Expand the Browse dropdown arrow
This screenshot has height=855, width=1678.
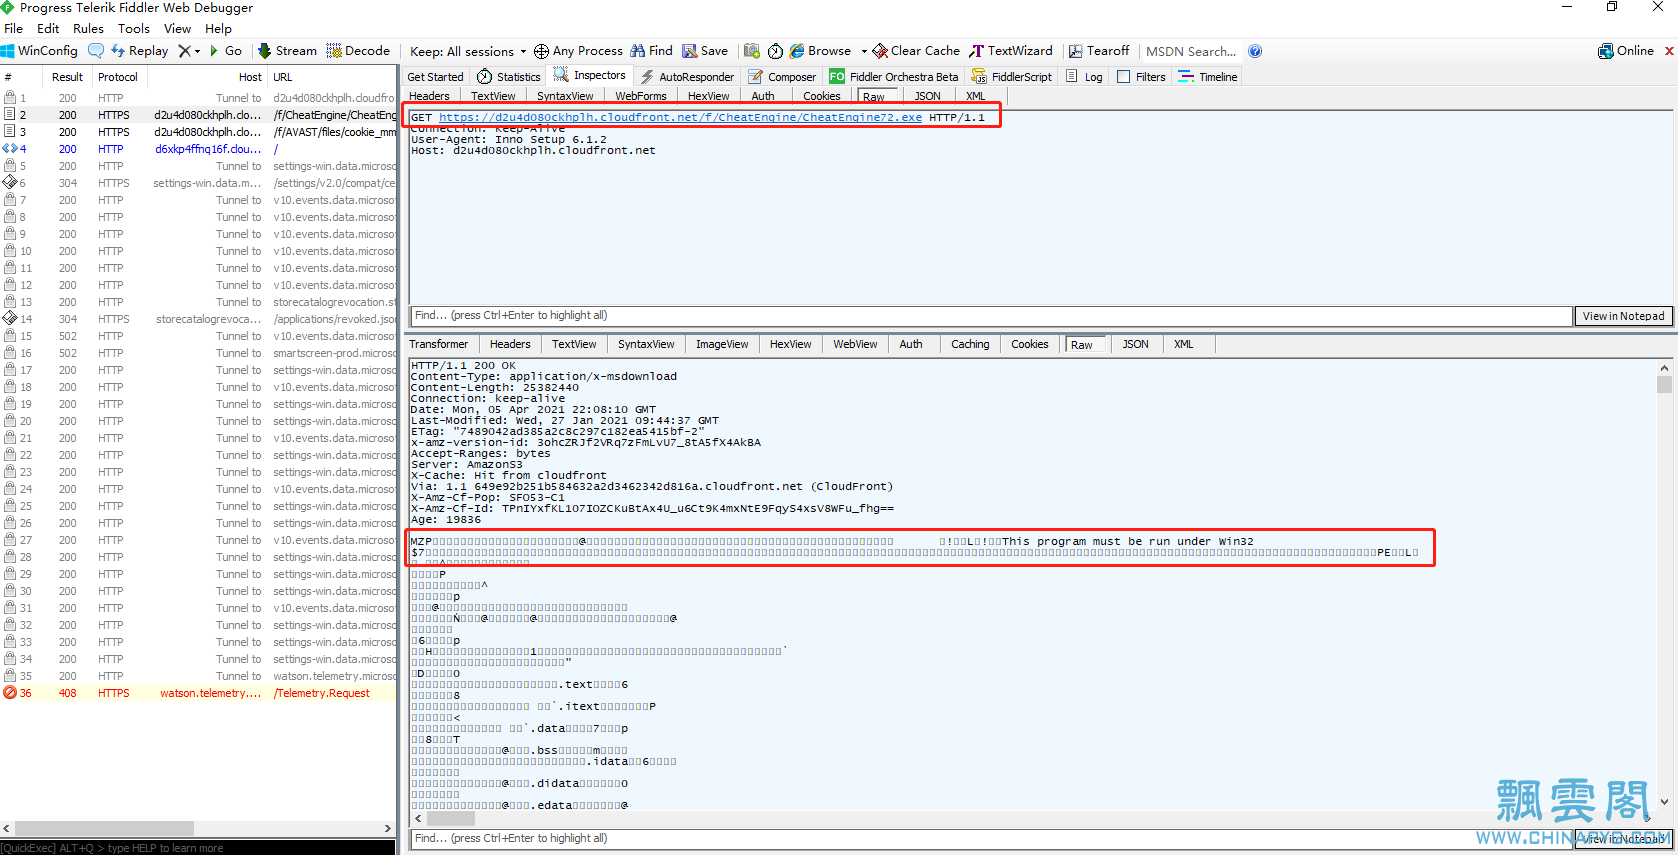coord(864,52)
